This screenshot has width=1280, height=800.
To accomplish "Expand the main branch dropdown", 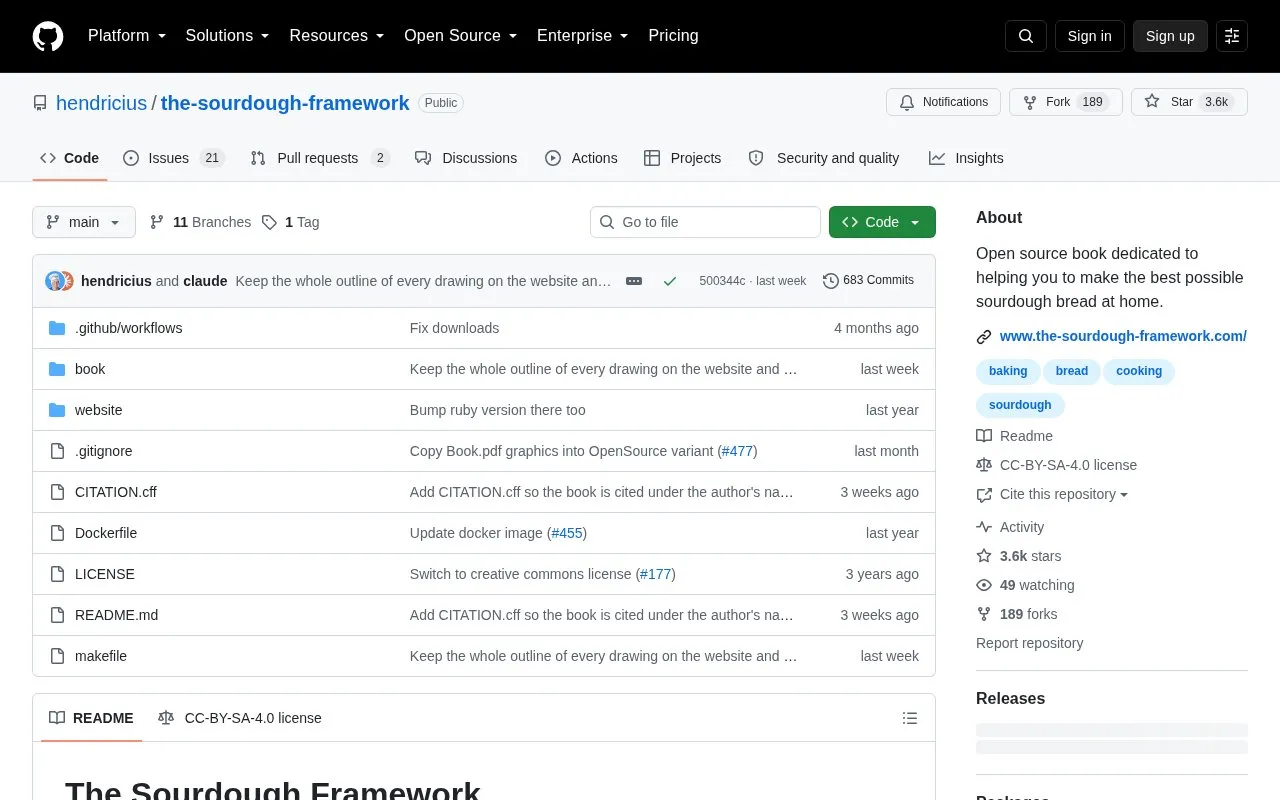I will 84,222.
